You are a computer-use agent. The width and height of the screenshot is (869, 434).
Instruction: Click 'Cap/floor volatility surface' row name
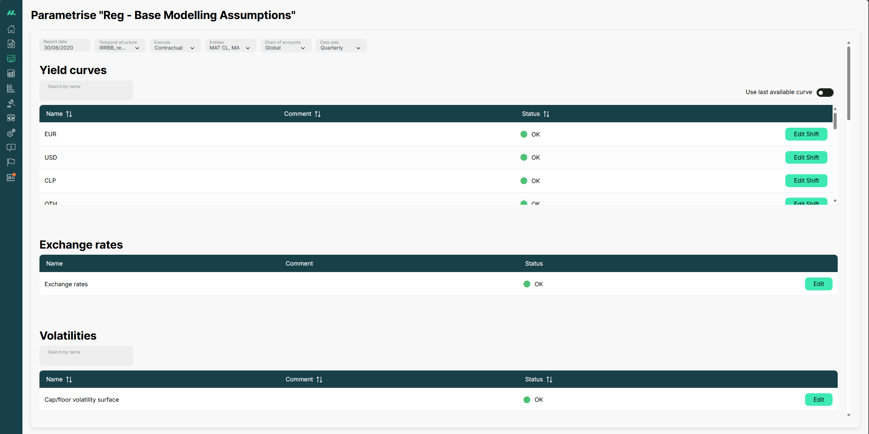tap(82, 400)
